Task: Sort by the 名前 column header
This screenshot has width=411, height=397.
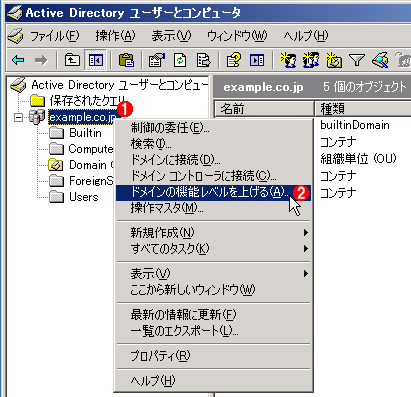Action: tap(264, 109)
